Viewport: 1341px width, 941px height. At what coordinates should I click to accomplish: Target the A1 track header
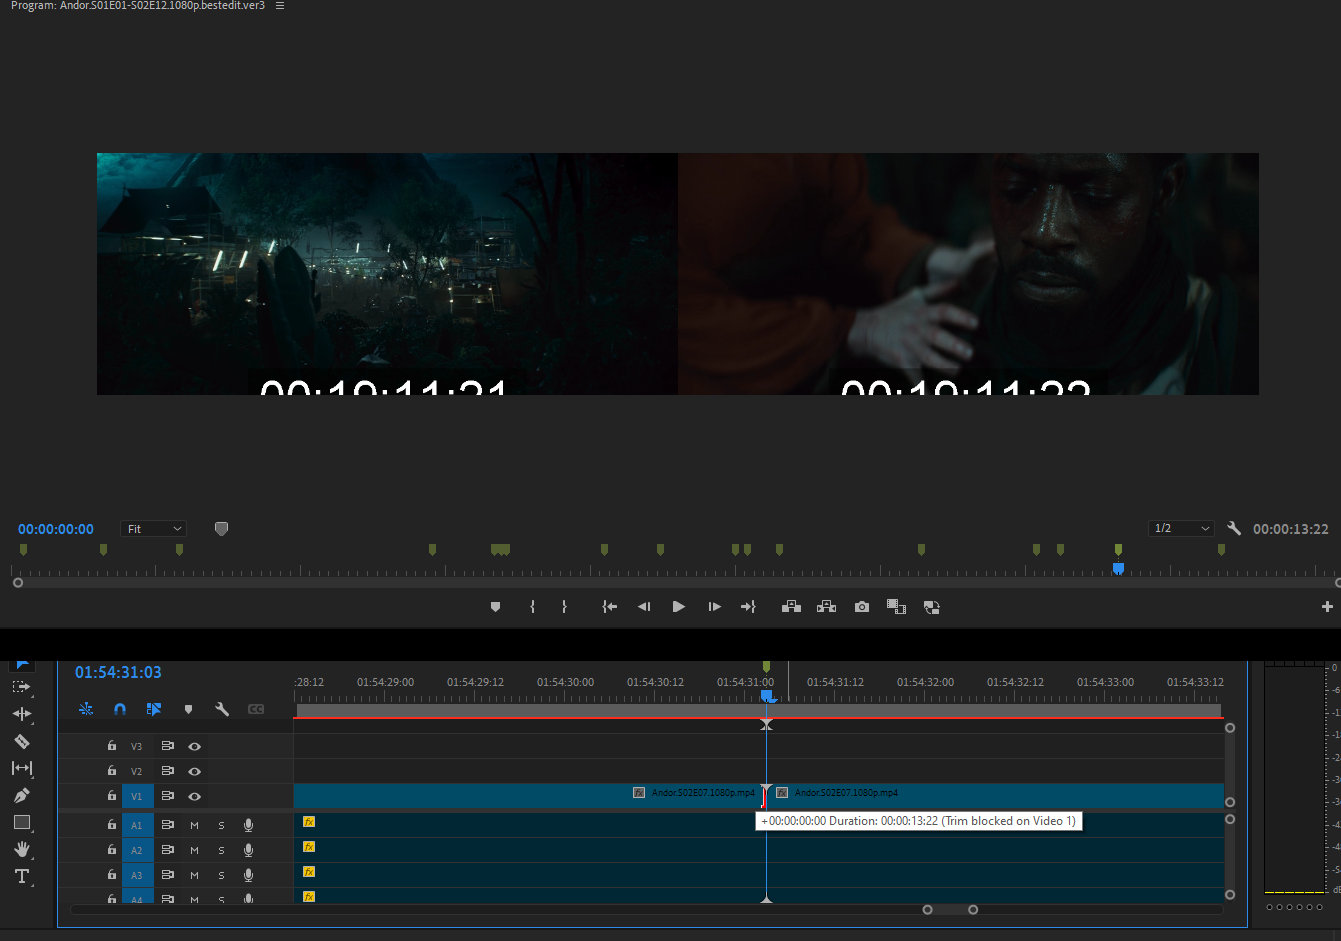137,825
